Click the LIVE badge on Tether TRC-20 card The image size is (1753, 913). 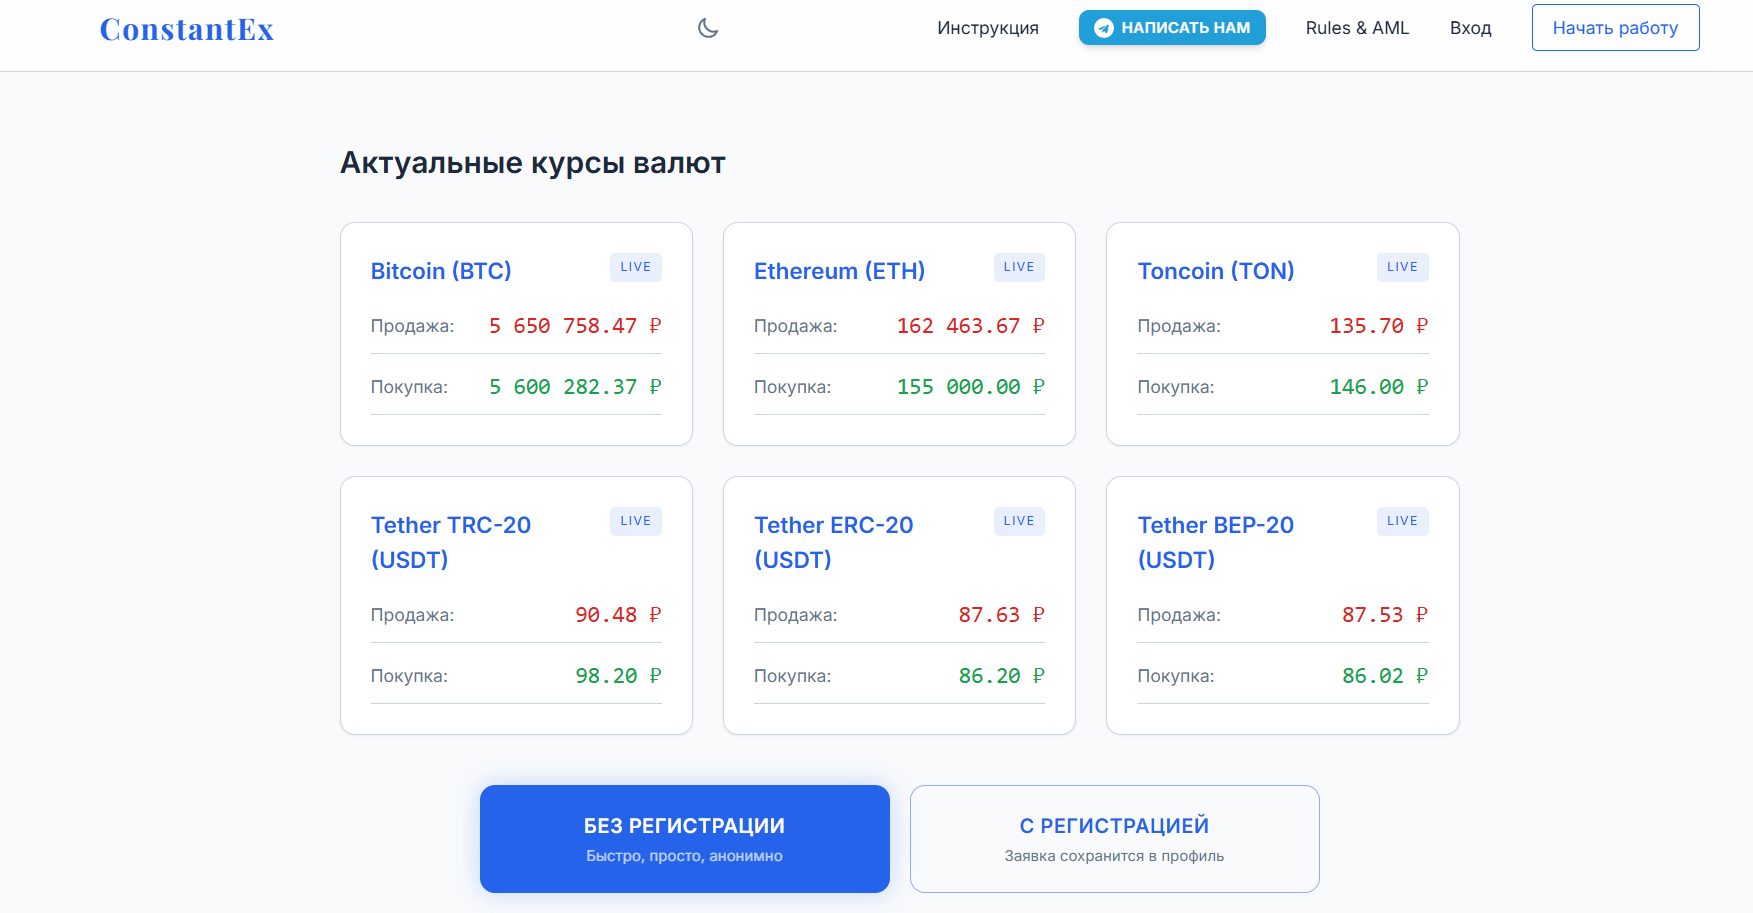click(636, 521)
